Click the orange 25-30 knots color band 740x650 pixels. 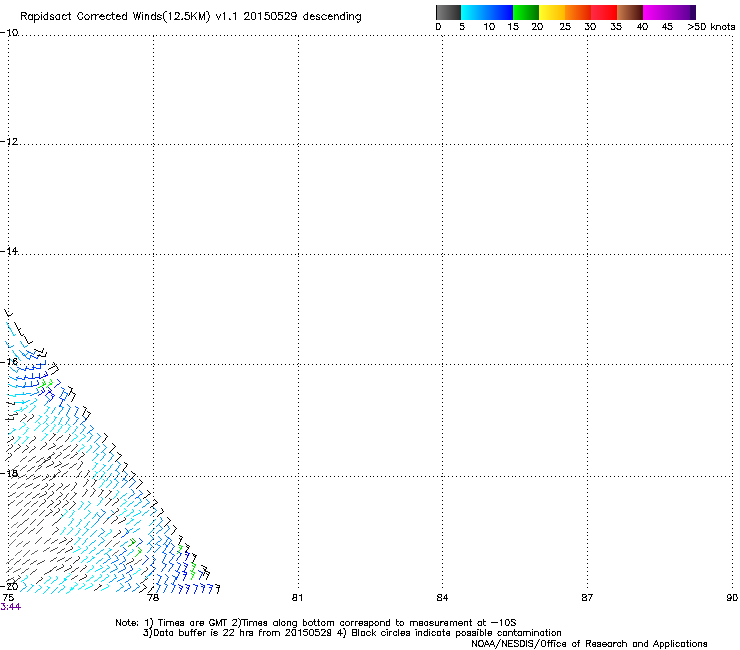tap(578, 12)
